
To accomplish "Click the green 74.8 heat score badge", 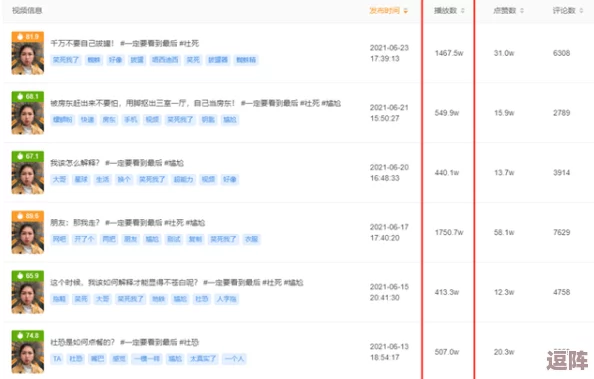I will 28,335.
